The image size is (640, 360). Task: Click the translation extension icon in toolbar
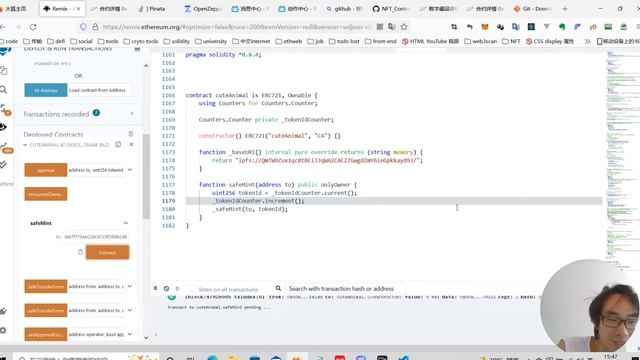tap(516, 27)
